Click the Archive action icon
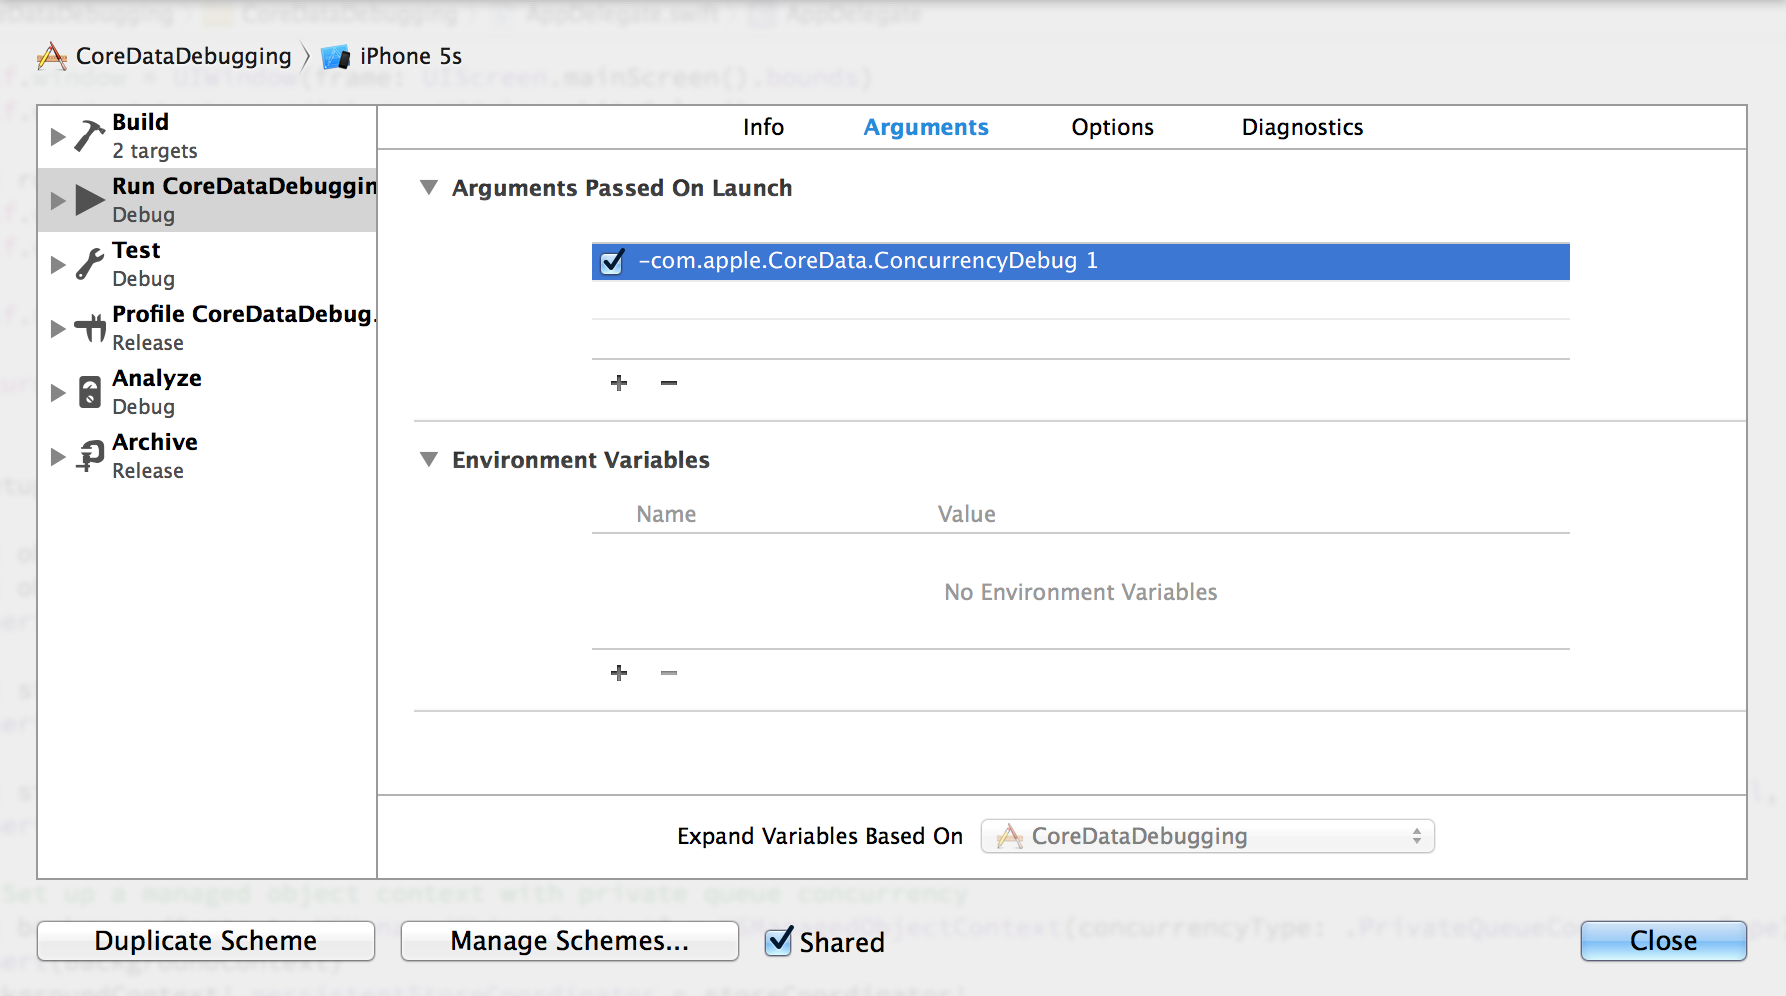This screenshot has width=1786, height=996. (90, 456)
